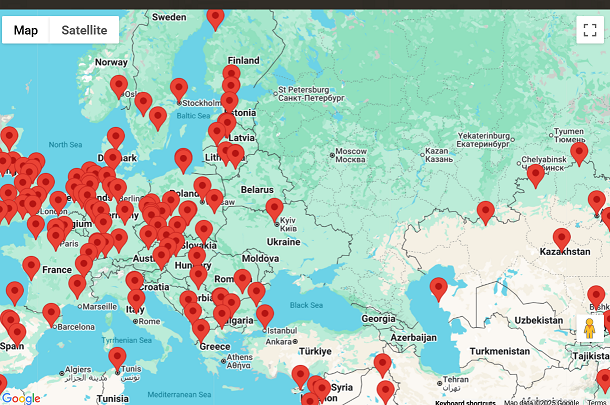Screen dimensions: 610x405
Task: Select the marker over Tunis
Action: [117, 357]
